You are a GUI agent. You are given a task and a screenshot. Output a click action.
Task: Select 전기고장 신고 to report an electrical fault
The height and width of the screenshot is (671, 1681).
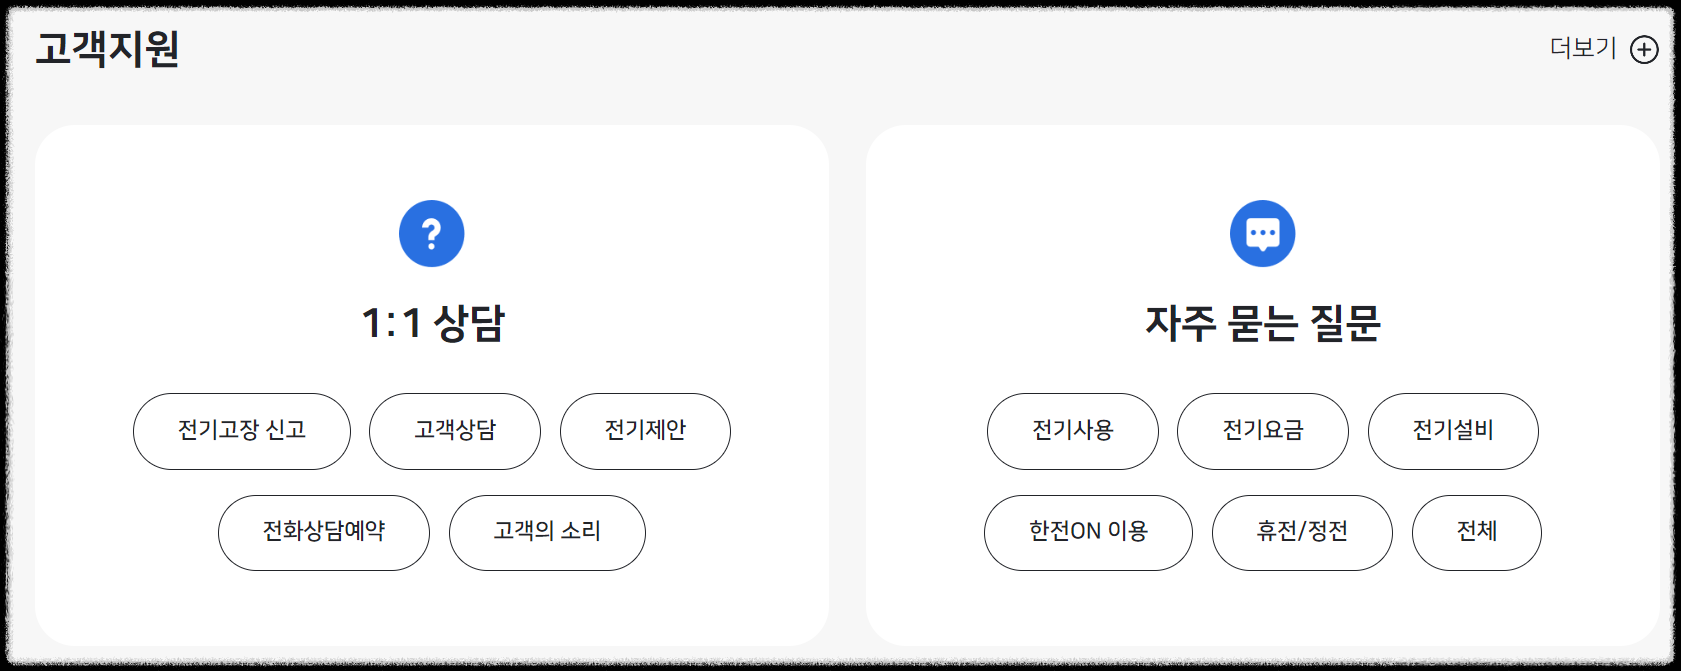click(241, 431)
